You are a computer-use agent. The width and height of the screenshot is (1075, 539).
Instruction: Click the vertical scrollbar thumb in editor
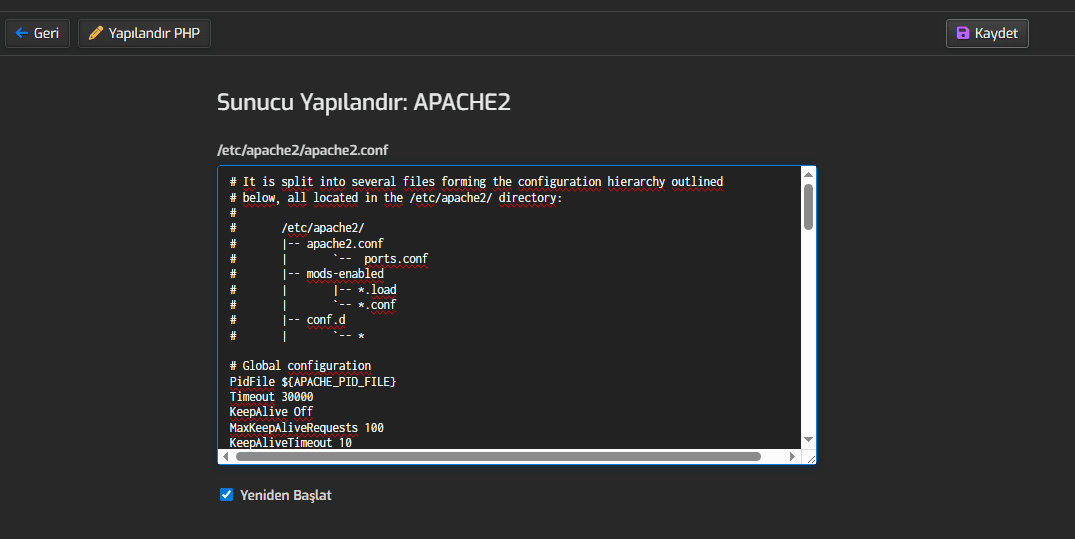tap(808, 206)
